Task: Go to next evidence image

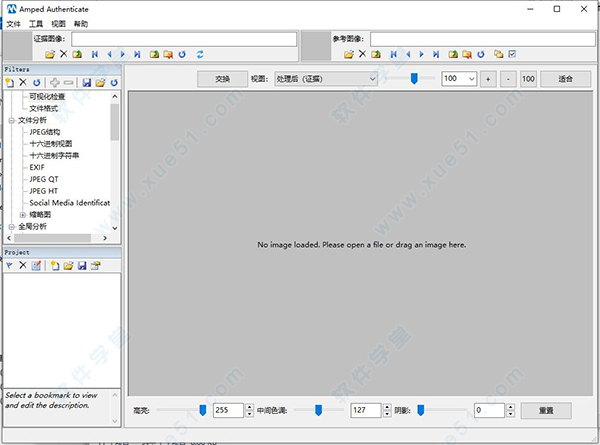Action: click(122, 54)
